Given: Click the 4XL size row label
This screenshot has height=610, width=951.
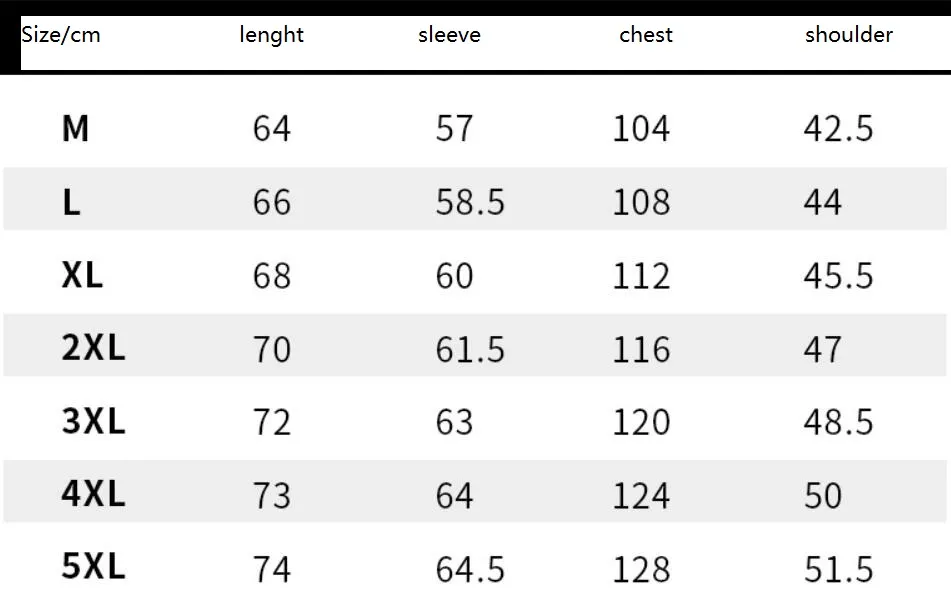Looking at the screenshot, I should click(93, 495).
